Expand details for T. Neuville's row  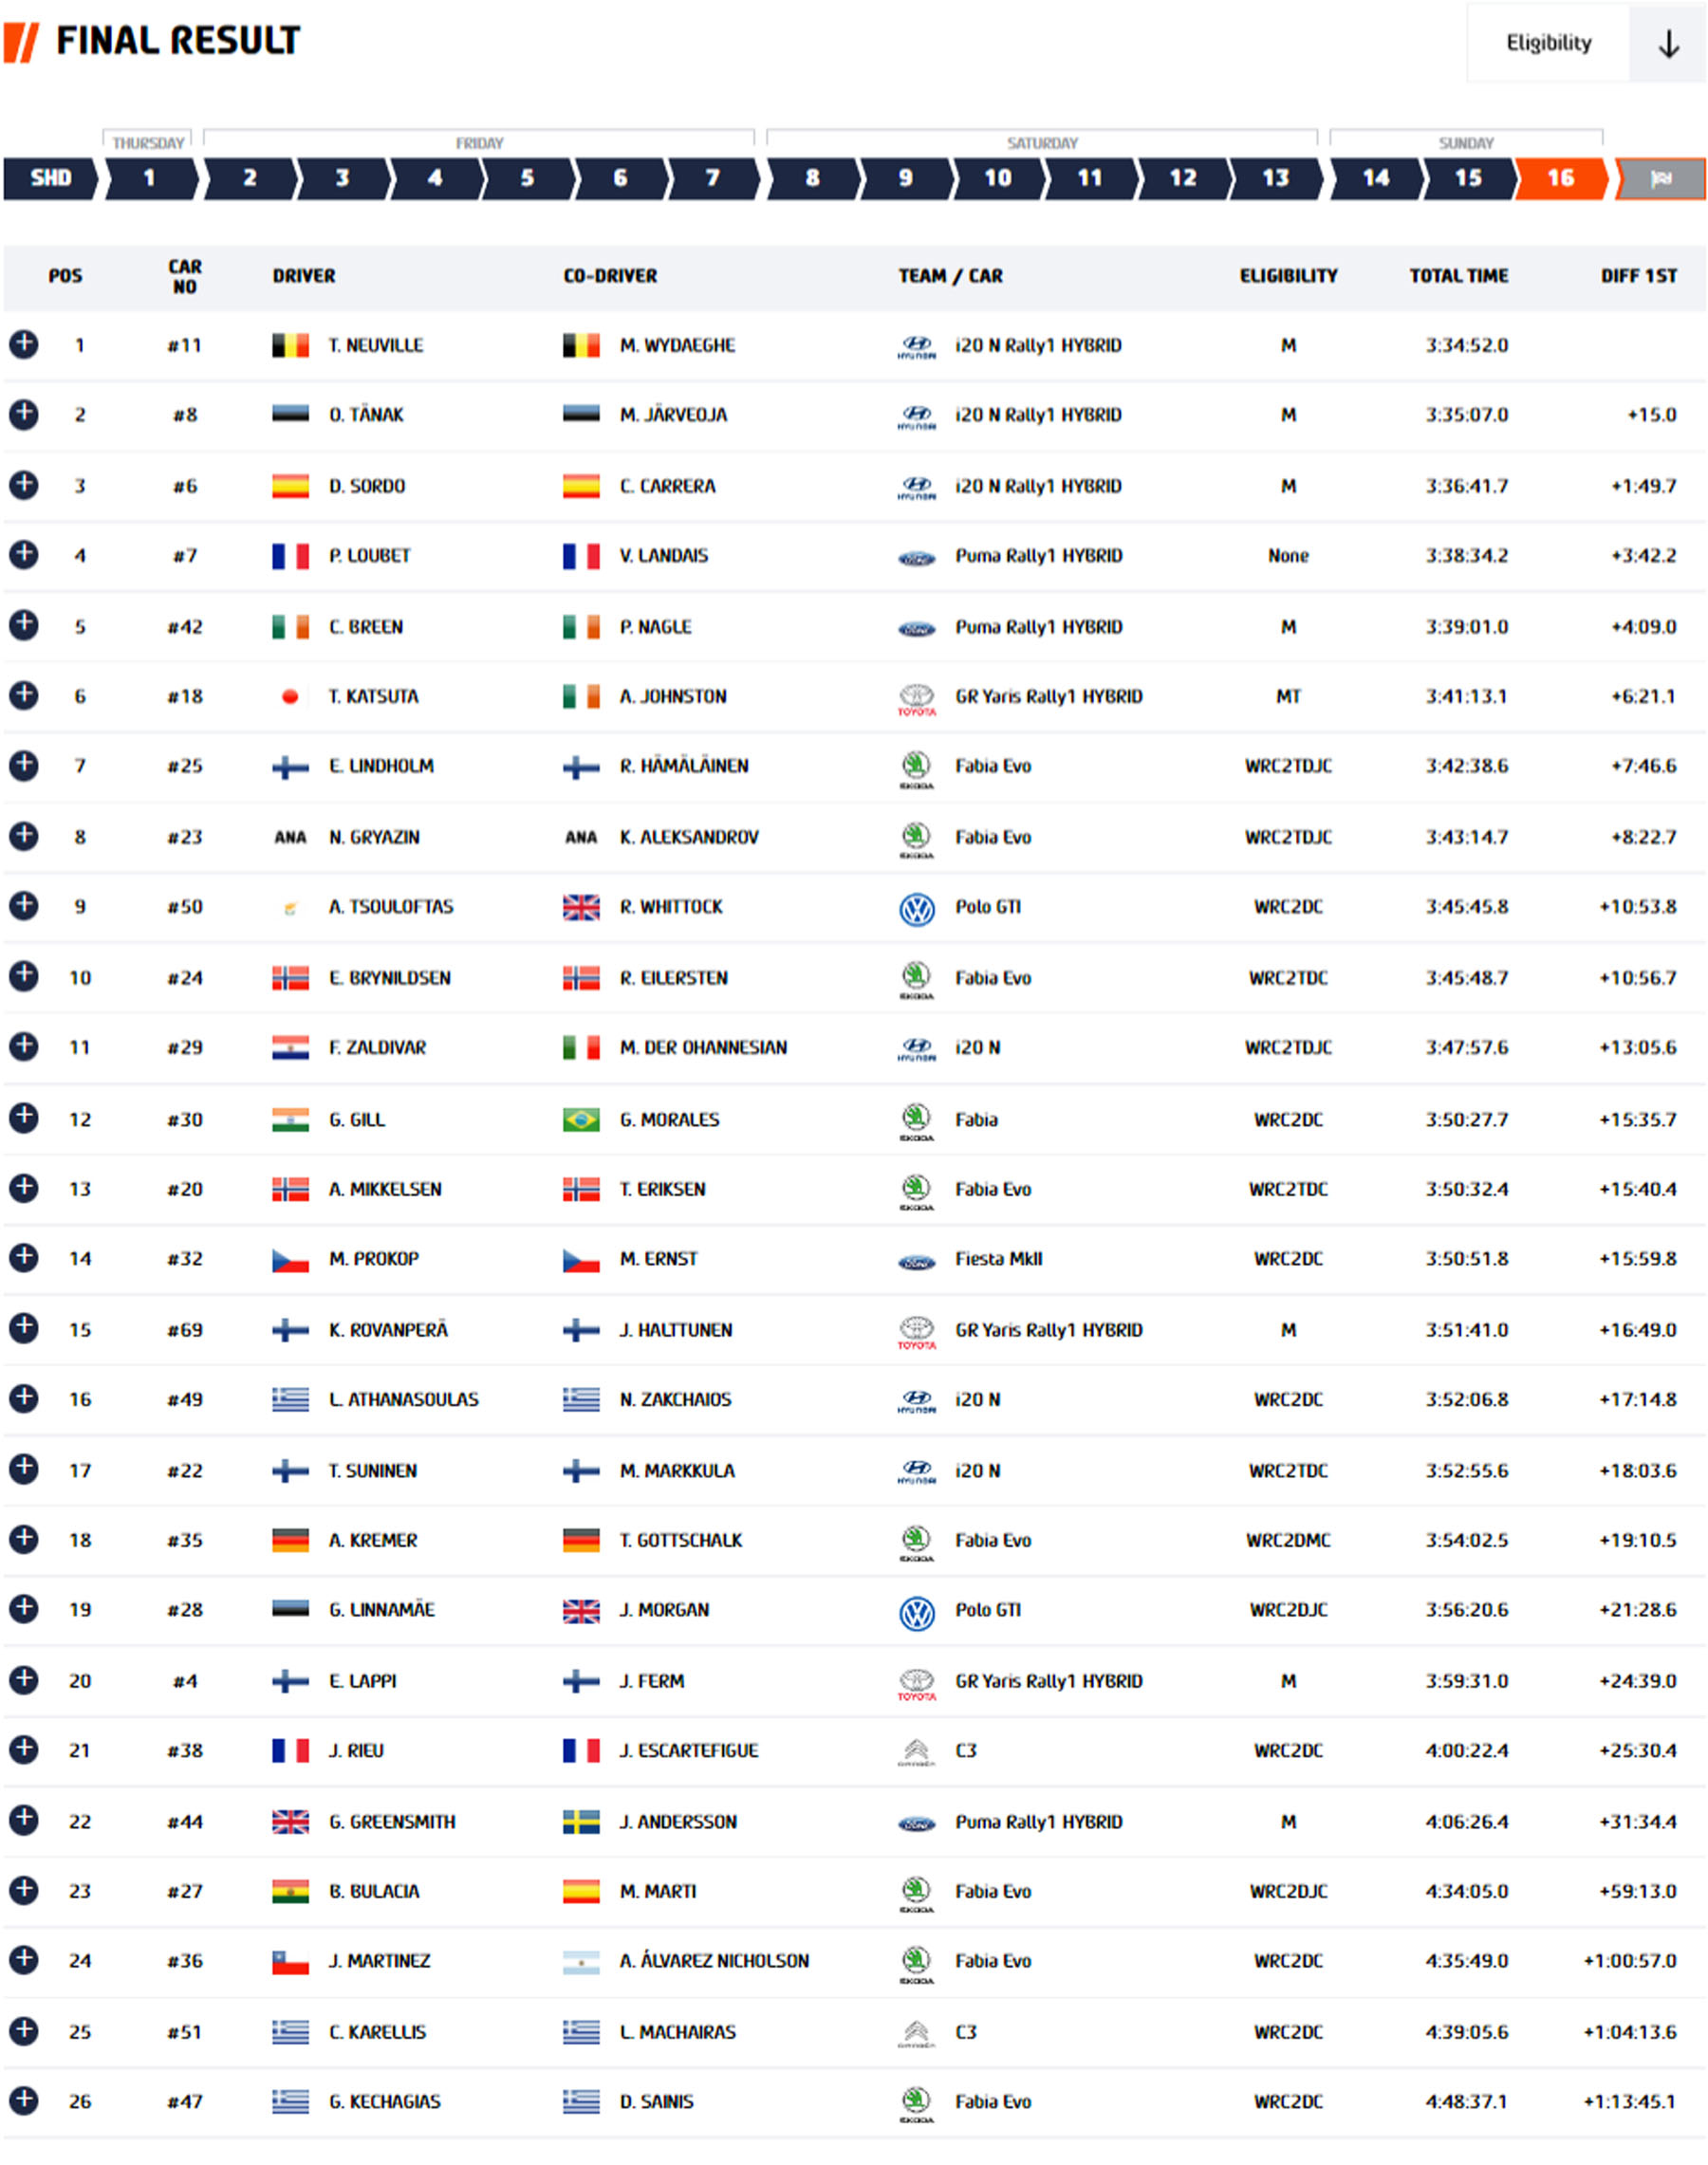(x=24, y=344)
